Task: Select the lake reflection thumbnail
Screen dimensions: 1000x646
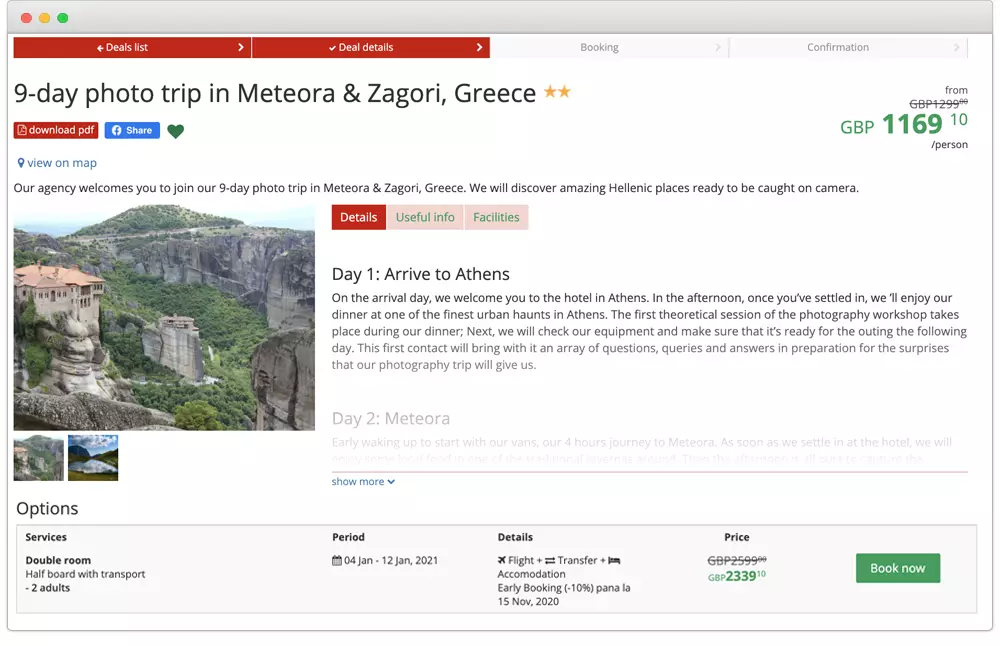Action: 93,457
